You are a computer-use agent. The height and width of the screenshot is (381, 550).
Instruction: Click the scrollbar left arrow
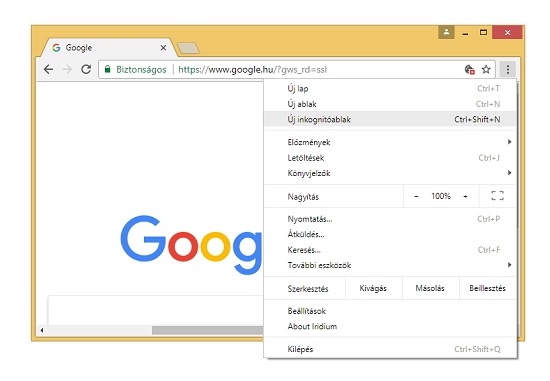coord(42,330)
